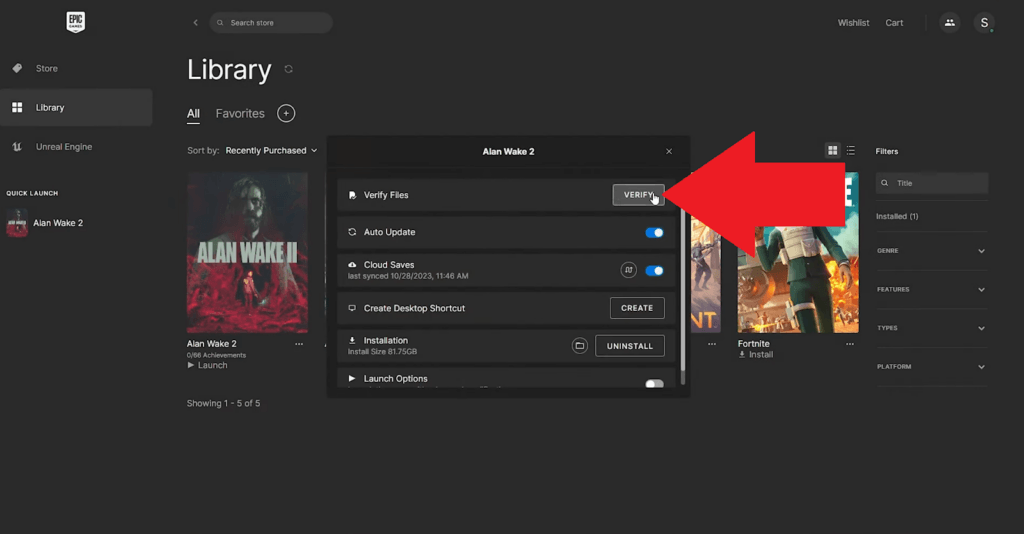Screen dimensions: 1024x534
Task: Click the Cloud Saves cloud icon
Action: click(x=352, y=265)
